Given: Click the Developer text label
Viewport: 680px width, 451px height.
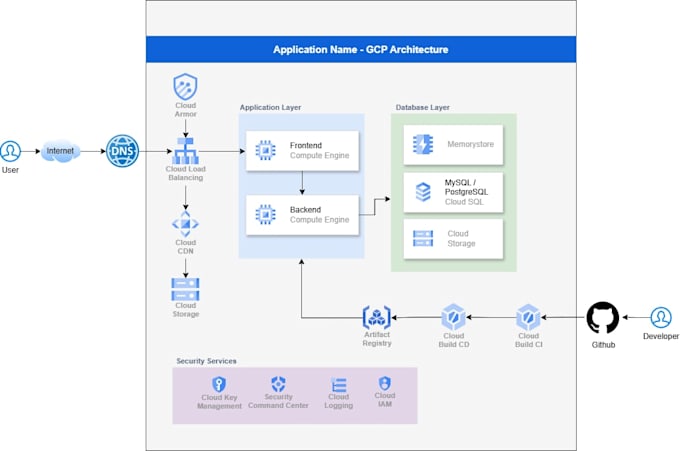Looking at the screenshot, I should click(661, 336).
